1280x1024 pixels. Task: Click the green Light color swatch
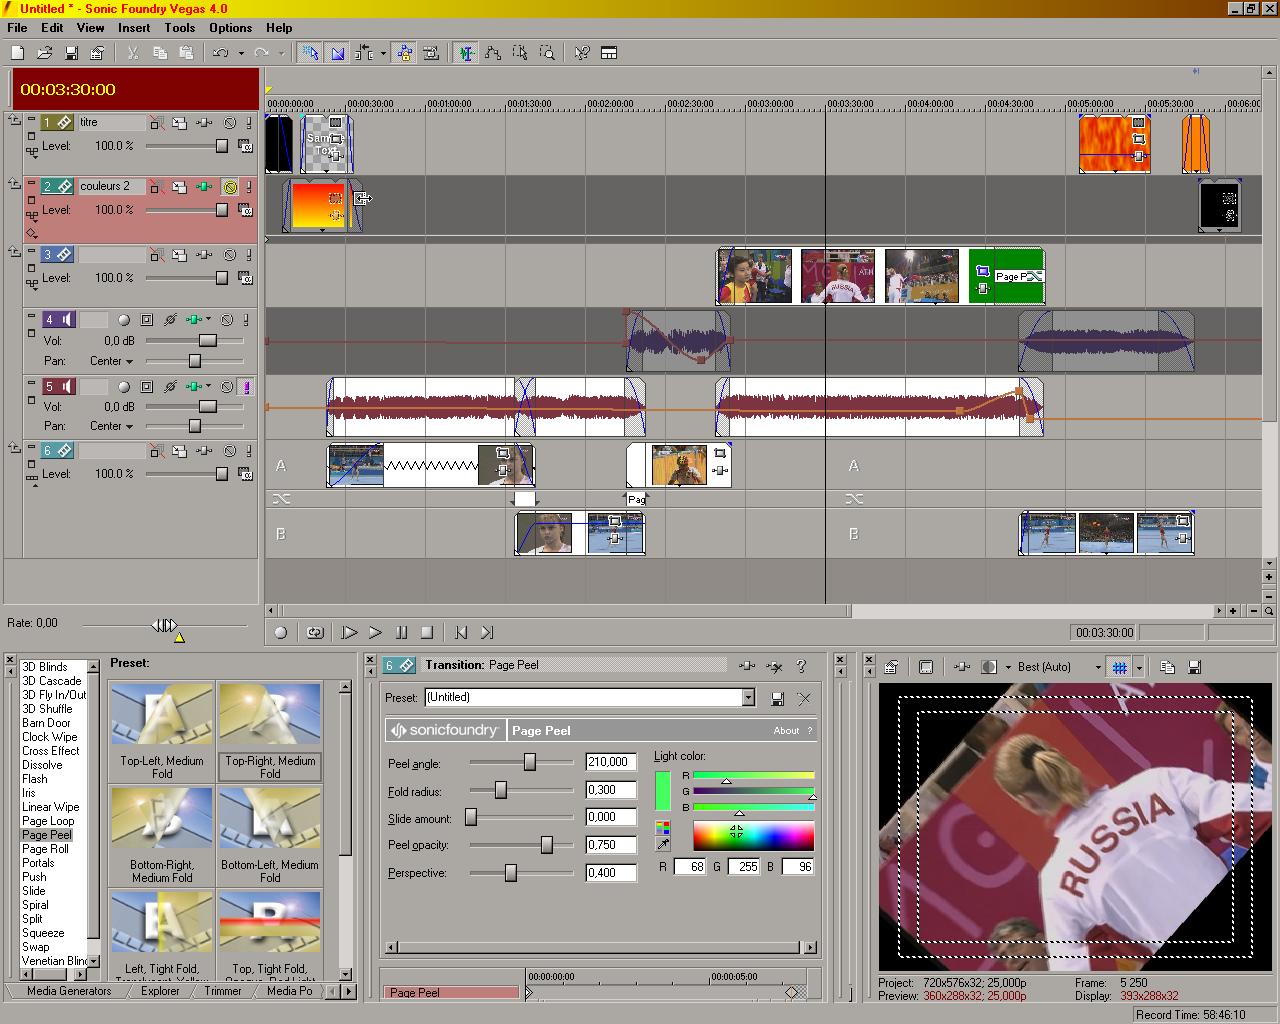[662, 791]
